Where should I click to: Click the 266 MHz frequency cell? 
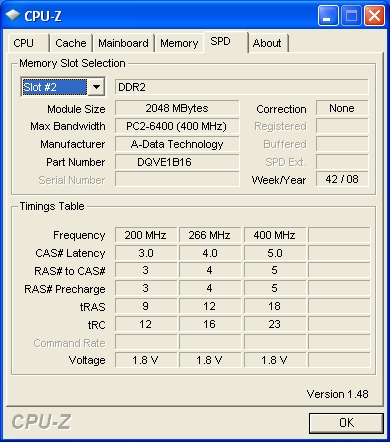point(210,235)
